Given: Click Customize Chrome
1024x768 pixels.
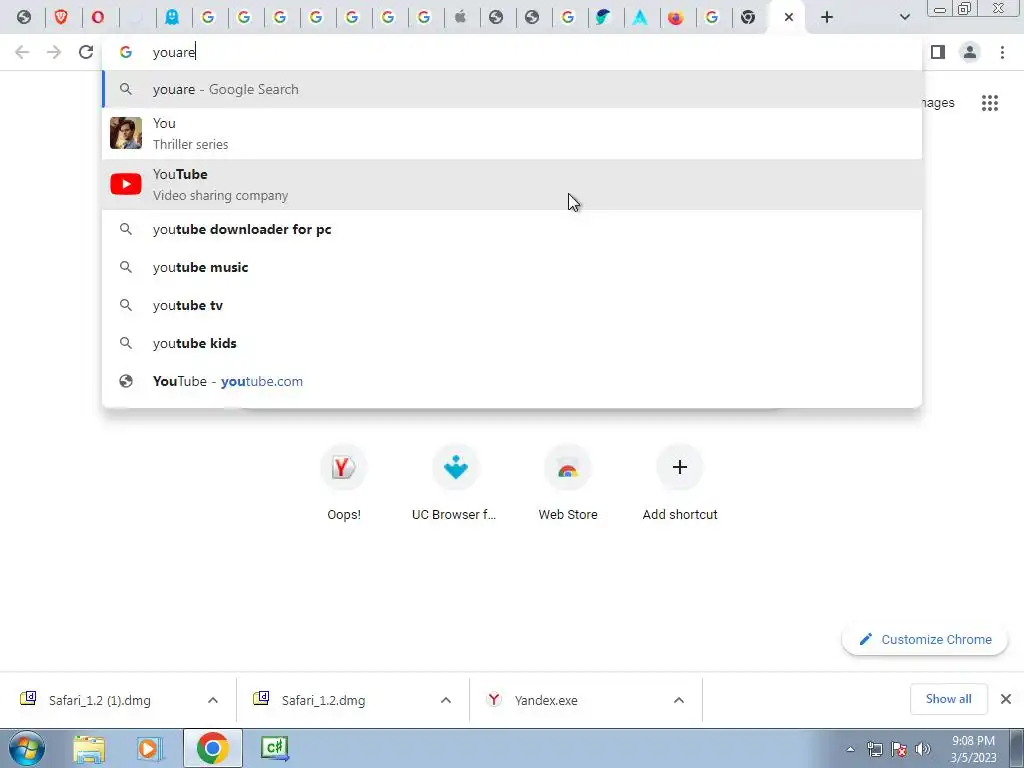Looking at the screenshot, I should click(x=925, y=639).
